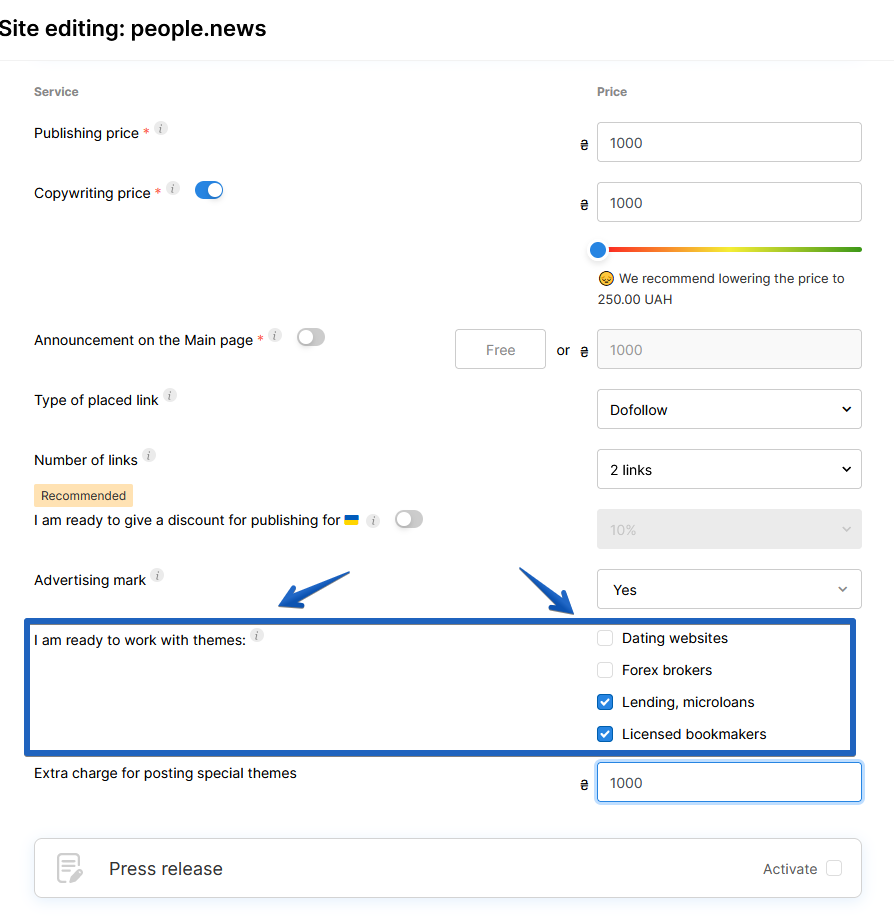
Task: Uncheck the Lending, microloans theme
Action: click(605, 702)
